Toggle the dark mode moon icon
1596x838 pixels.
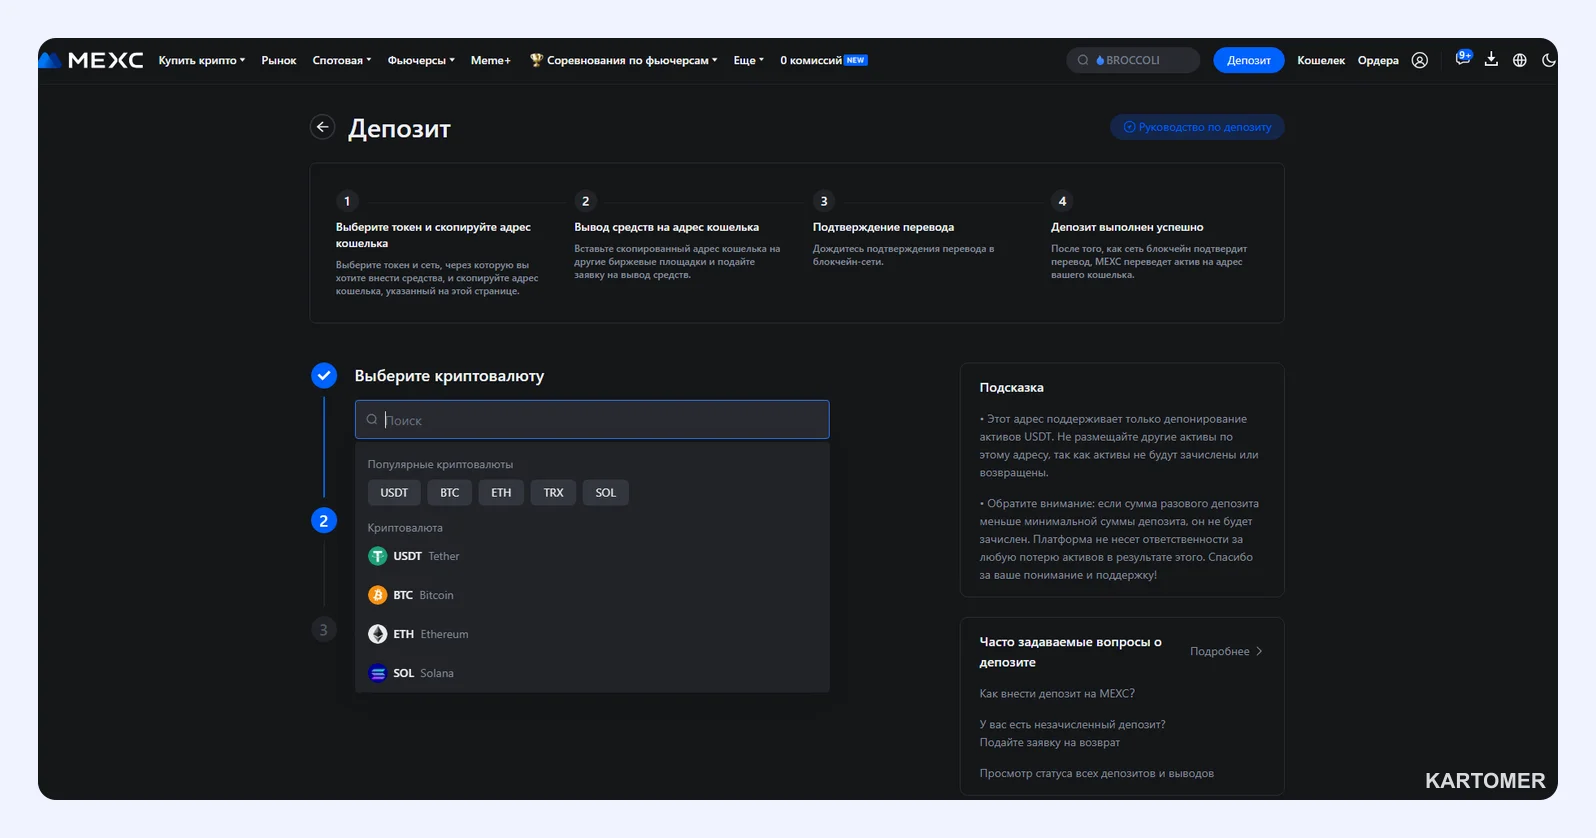(x=1548, y=60)
